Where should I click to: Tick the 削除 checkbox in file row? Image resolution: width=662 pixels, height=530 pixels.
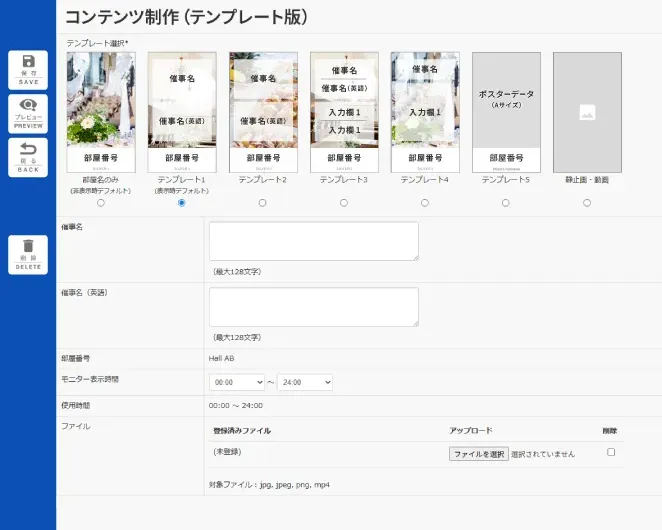(x=611, y=452)
